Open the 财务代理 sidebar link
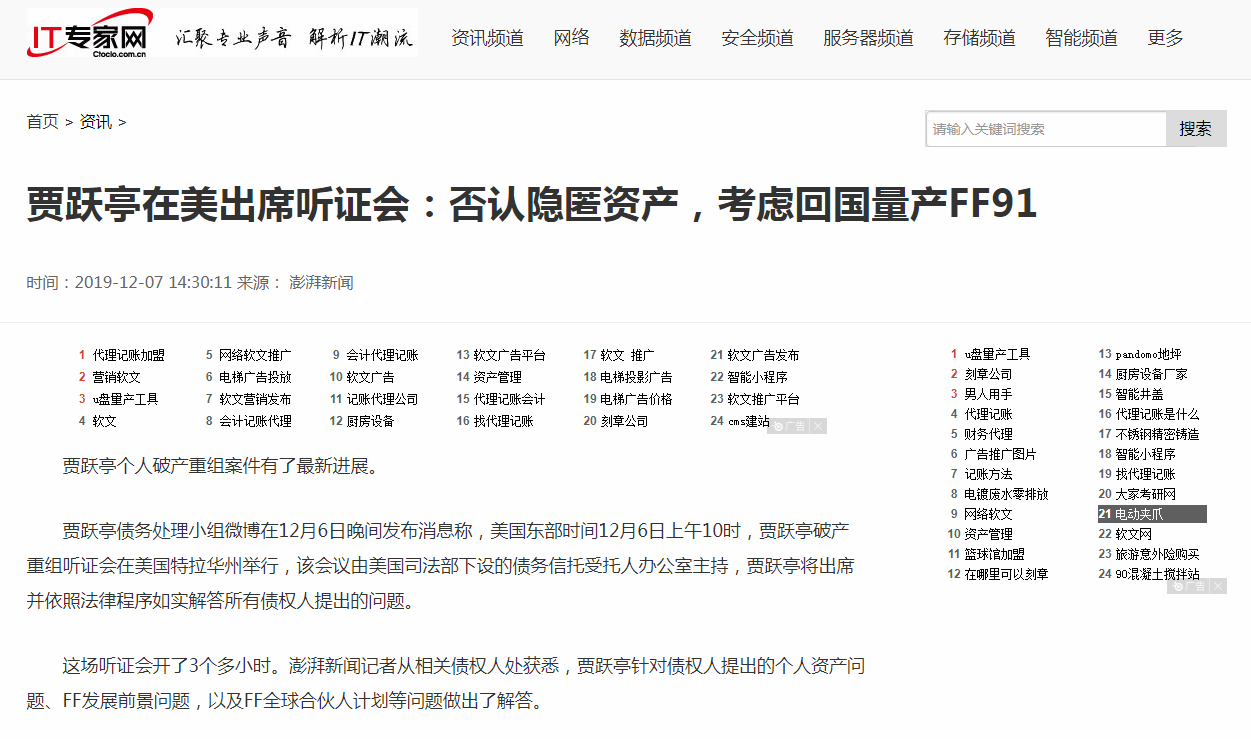Image resolution: width=1251 pixels, height=739 pixels. click(988, 434)
